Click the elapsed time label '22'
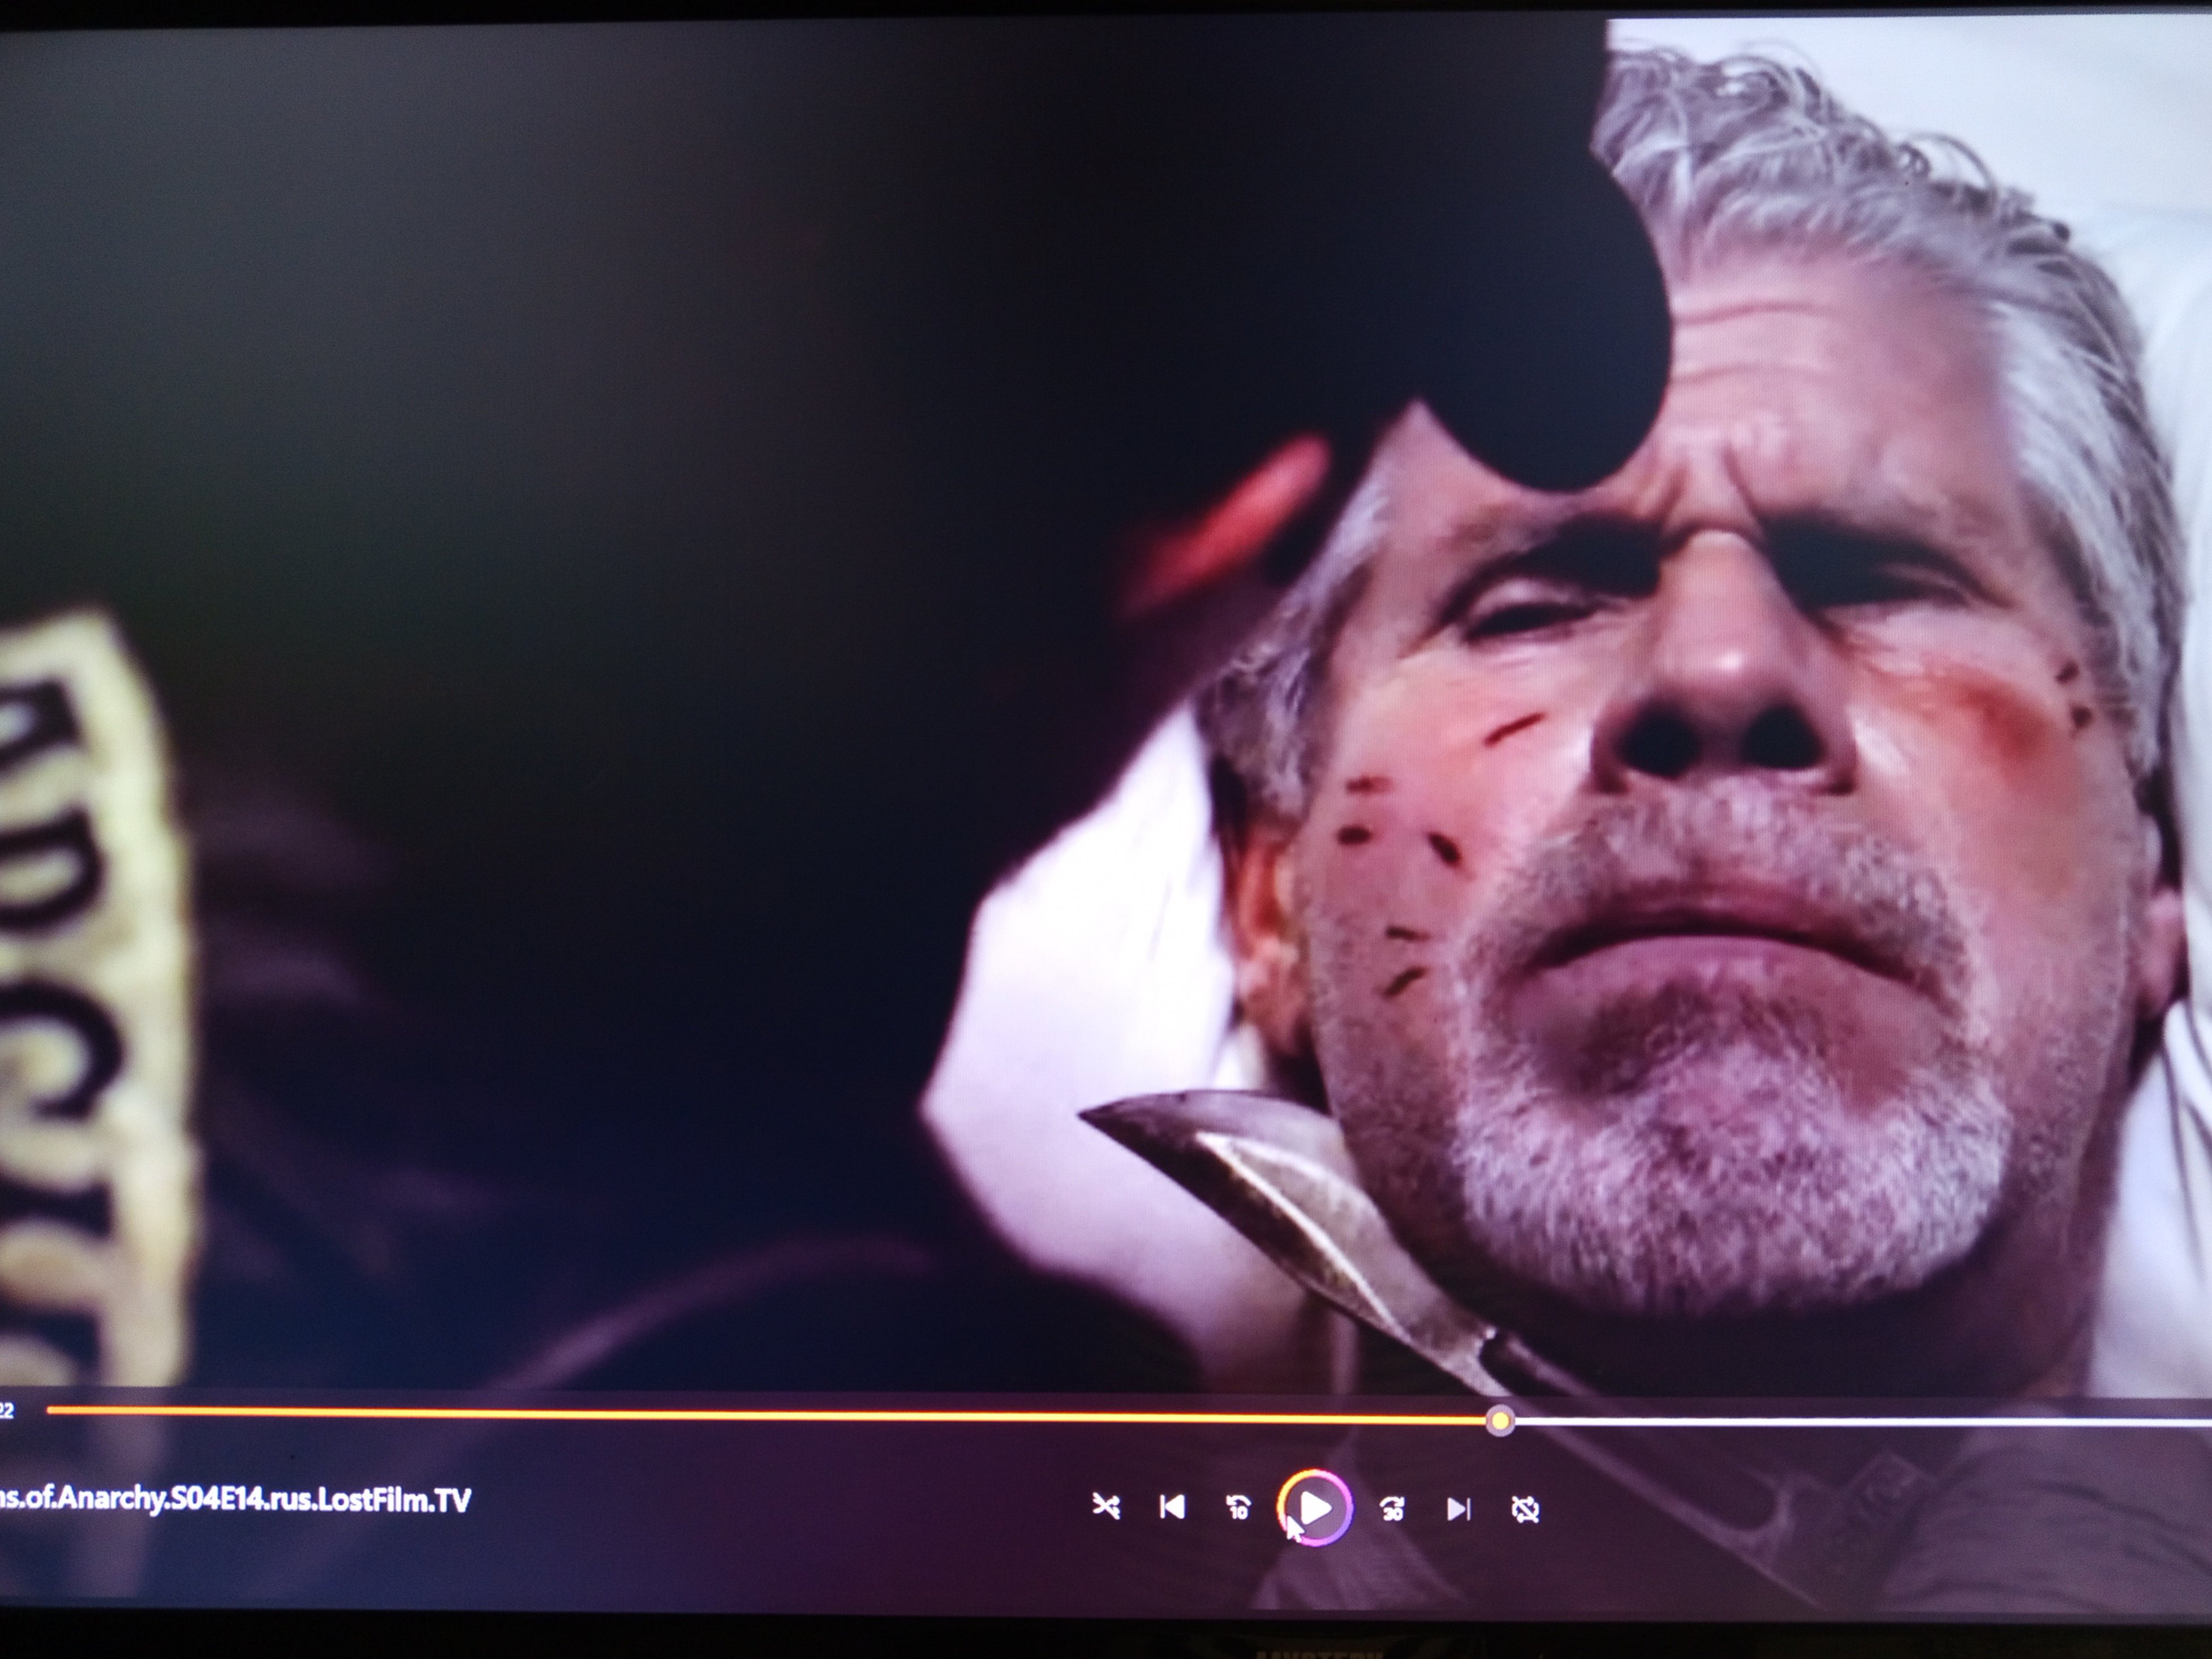This screenshot has height=1659, width=2212. [x=7, y=1411]
